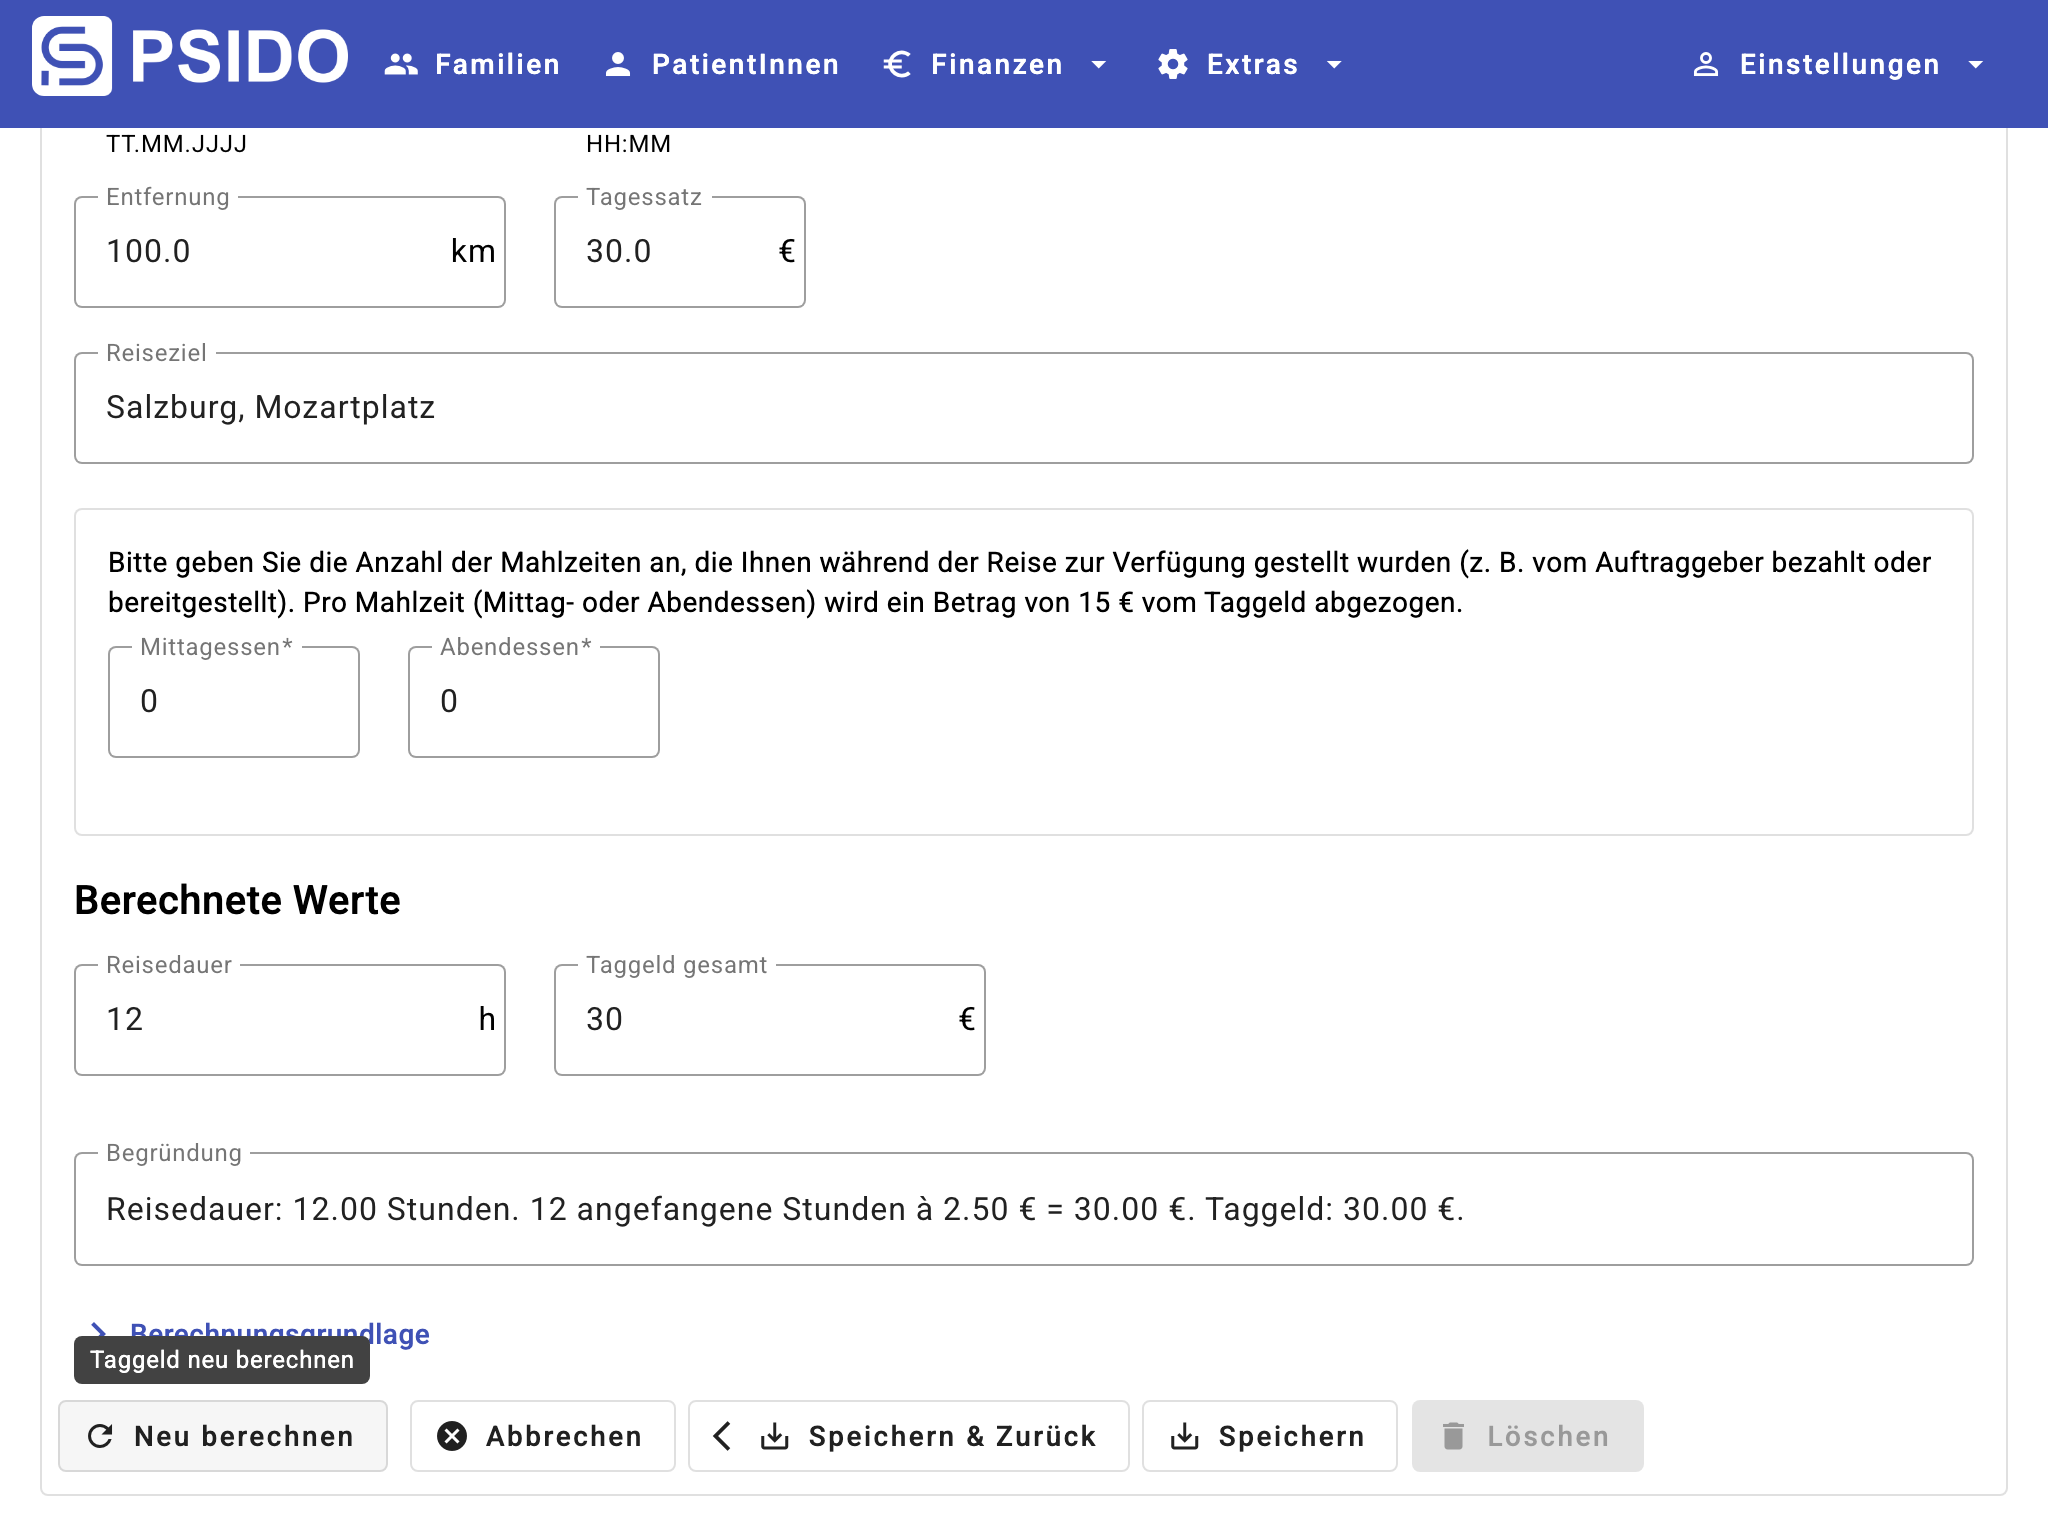Image resolution: width=2048 pixels, height=1536 pixels.
Task: Click the refresh icon in Neu berechnen
Action: (101, 1436)
